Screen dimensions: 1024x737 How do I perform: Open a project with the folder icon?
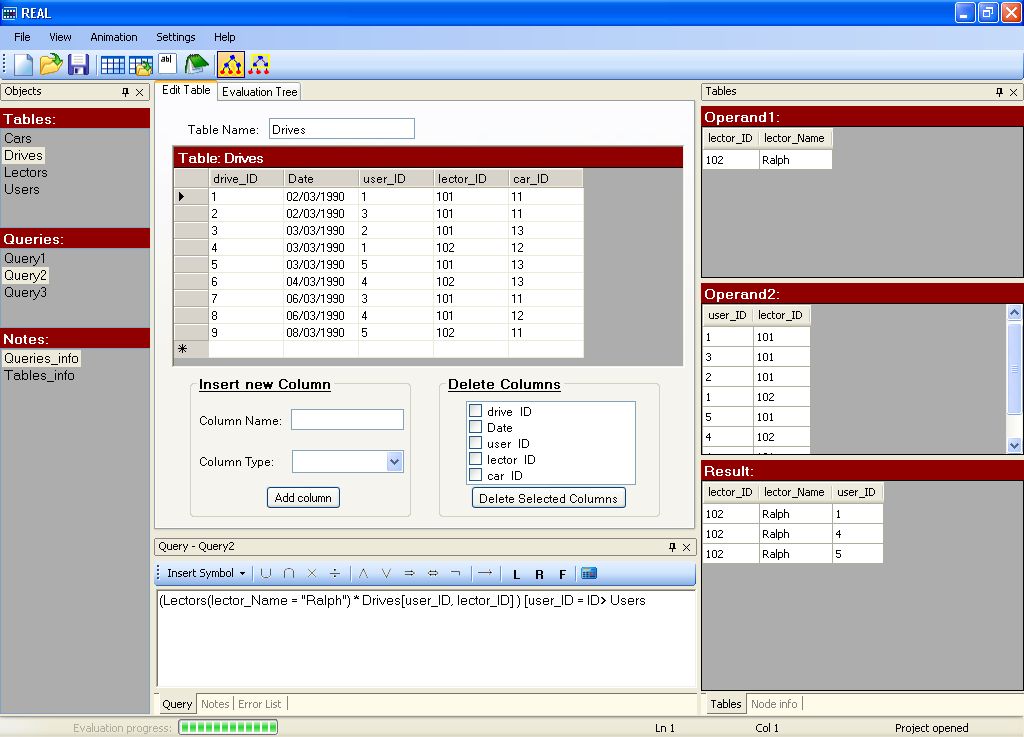51,65
